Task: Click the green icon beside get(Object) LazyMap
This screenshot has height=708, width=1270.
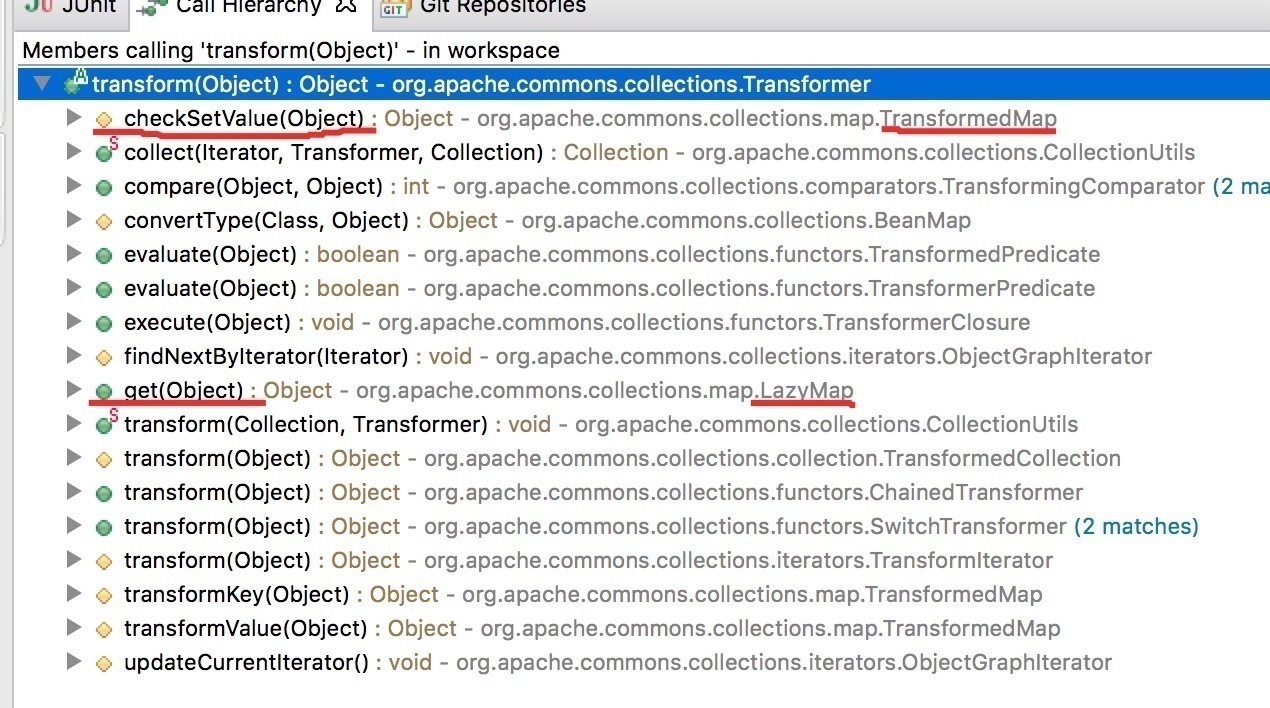Action: coord(103,391)
